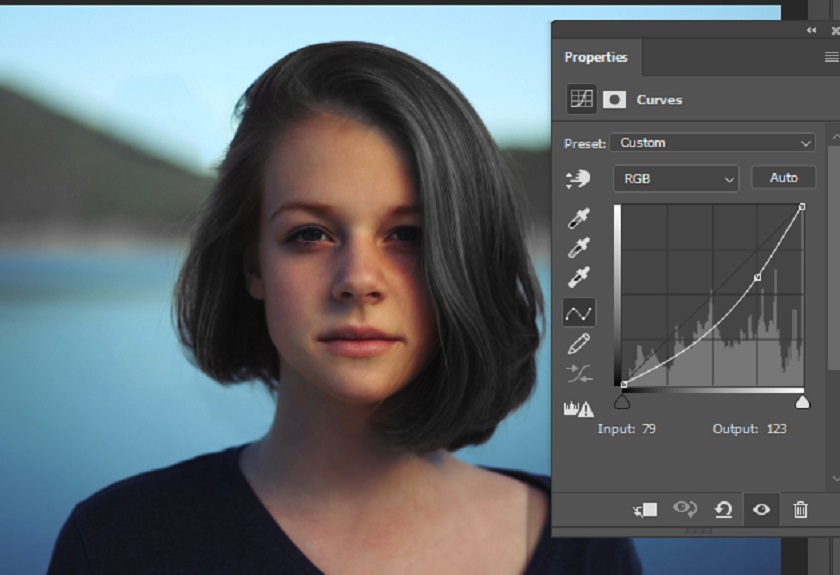Select the pencil draw curve tool

[x=579, y=344]
